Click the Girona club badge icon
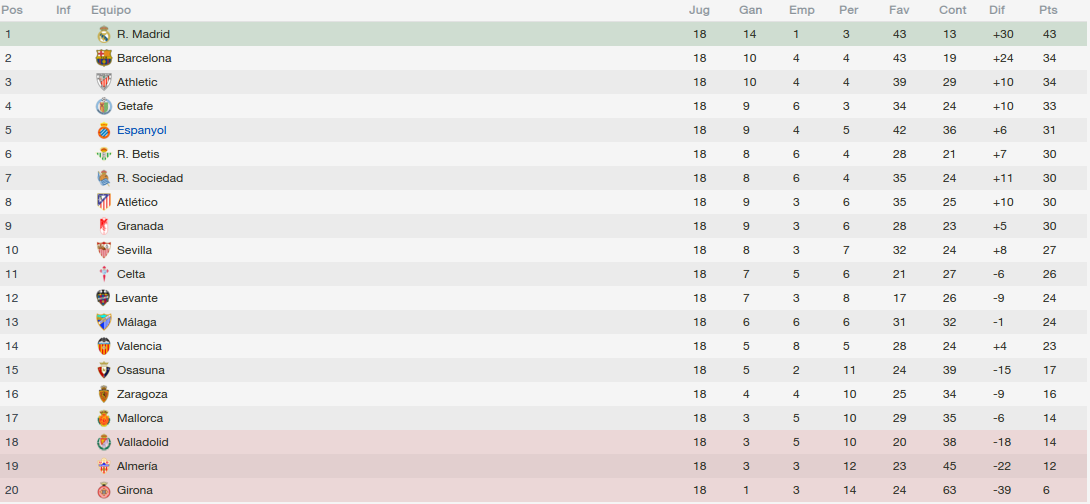This screenshot has width=1090, height=504. click(x=104, y=490)
